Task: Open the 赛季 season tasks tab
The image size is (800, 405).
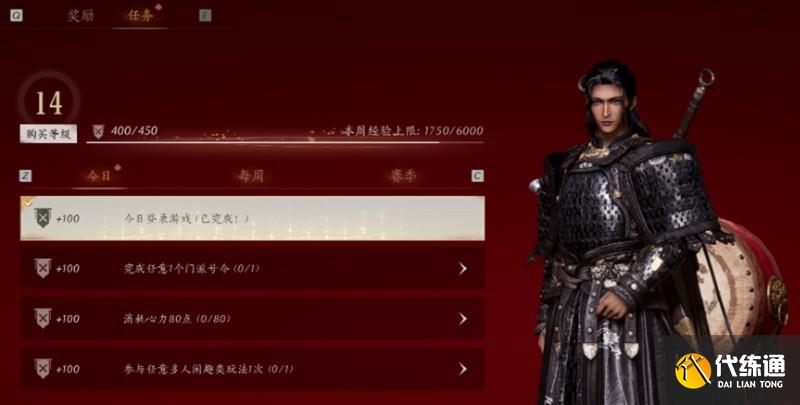Action: pyautogui.click(x=403, y=176)
